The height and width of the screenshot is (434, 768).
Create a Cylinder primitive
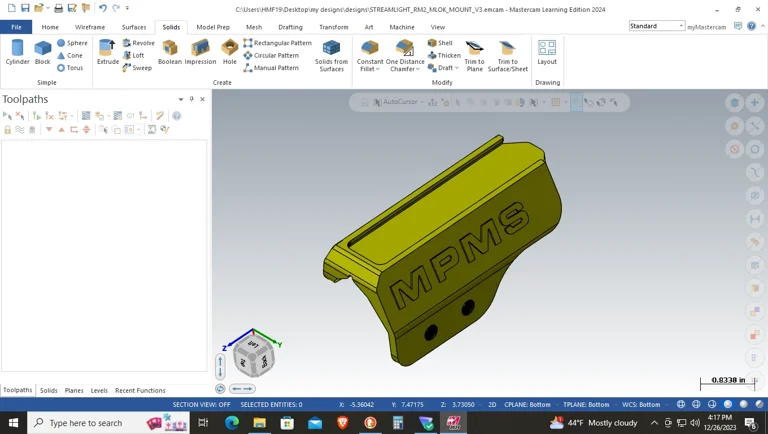[x=17, y=52]
